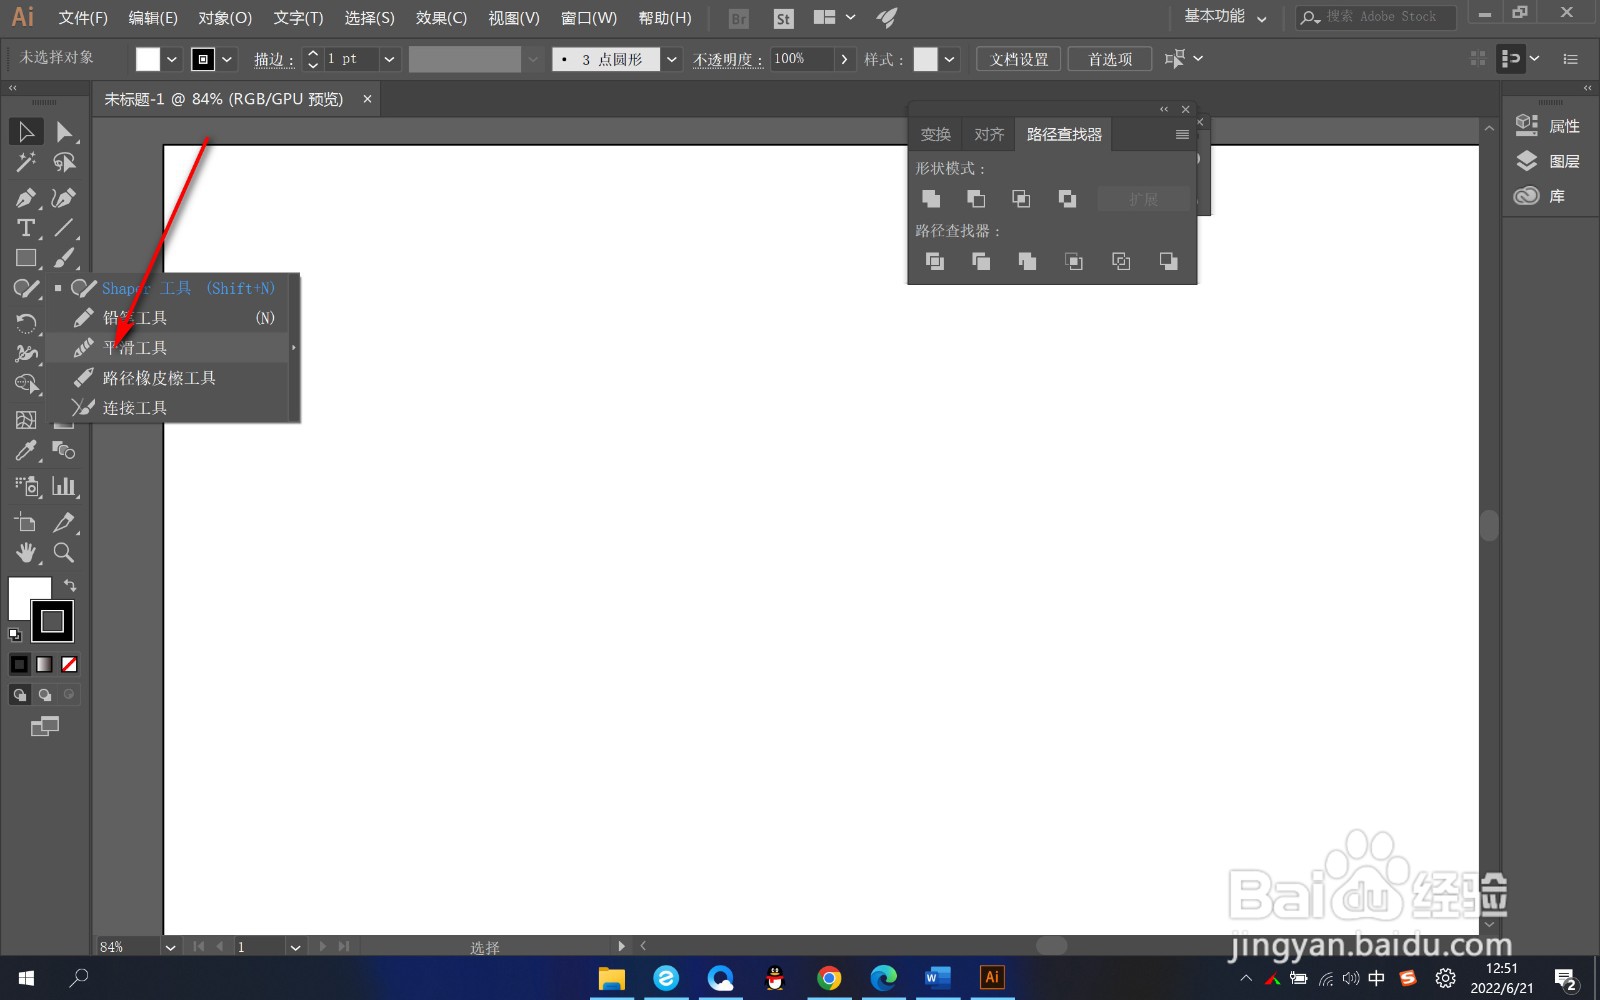The width and height of the screenshot is (1600, 1000).
Task: Click the 文档设置 button
Action: [1019, 59]
